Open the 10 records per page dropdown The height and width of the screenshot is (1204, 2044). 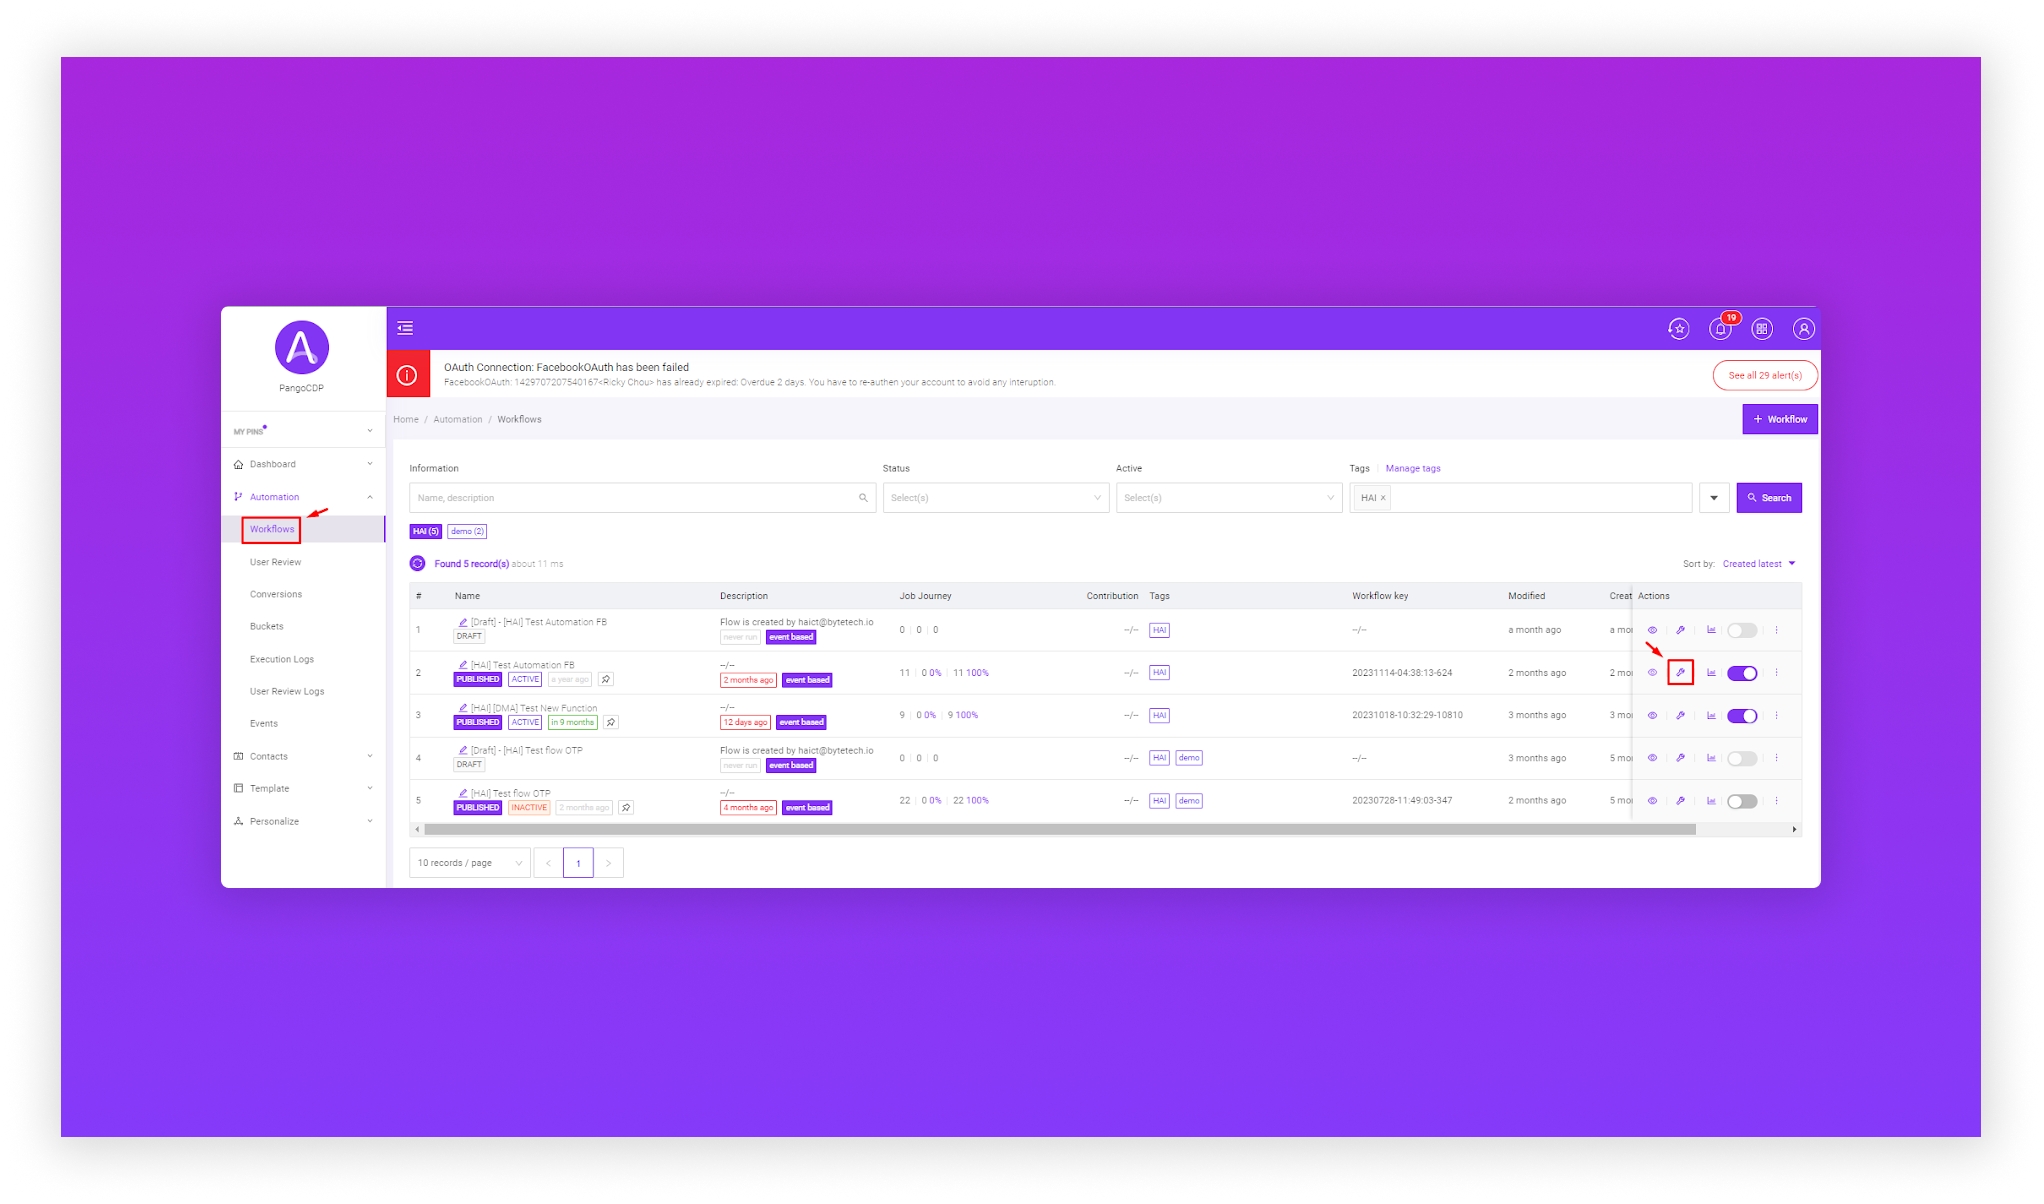point(469,863)
